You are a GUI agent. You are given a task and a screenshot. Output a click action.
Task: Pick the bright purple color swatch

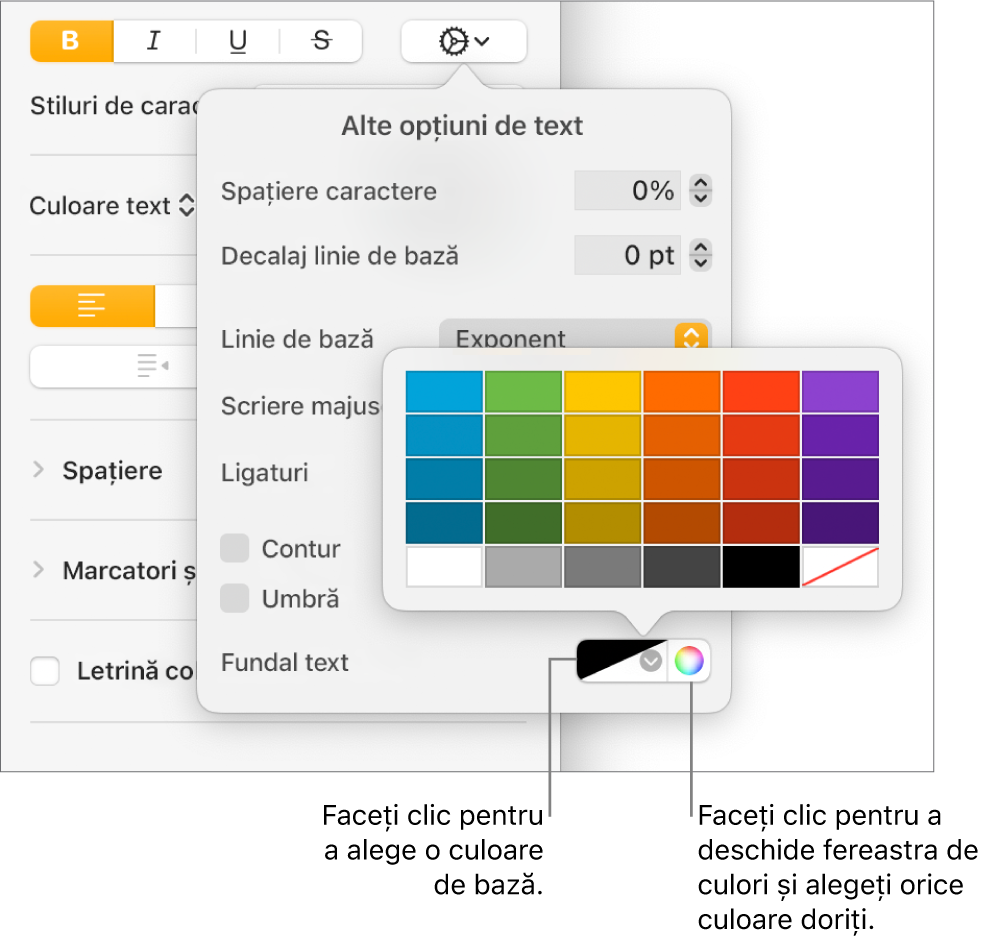(840, 391)
